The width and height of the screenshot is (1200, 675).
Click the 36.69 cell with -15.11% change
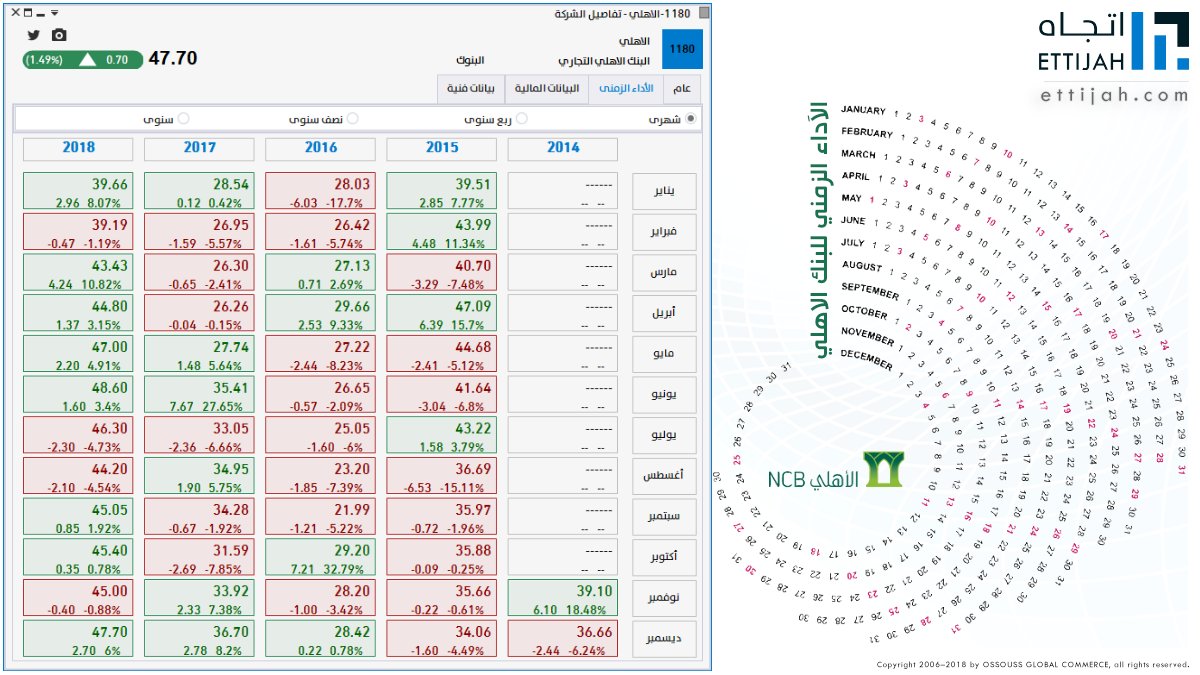(442, 476)
